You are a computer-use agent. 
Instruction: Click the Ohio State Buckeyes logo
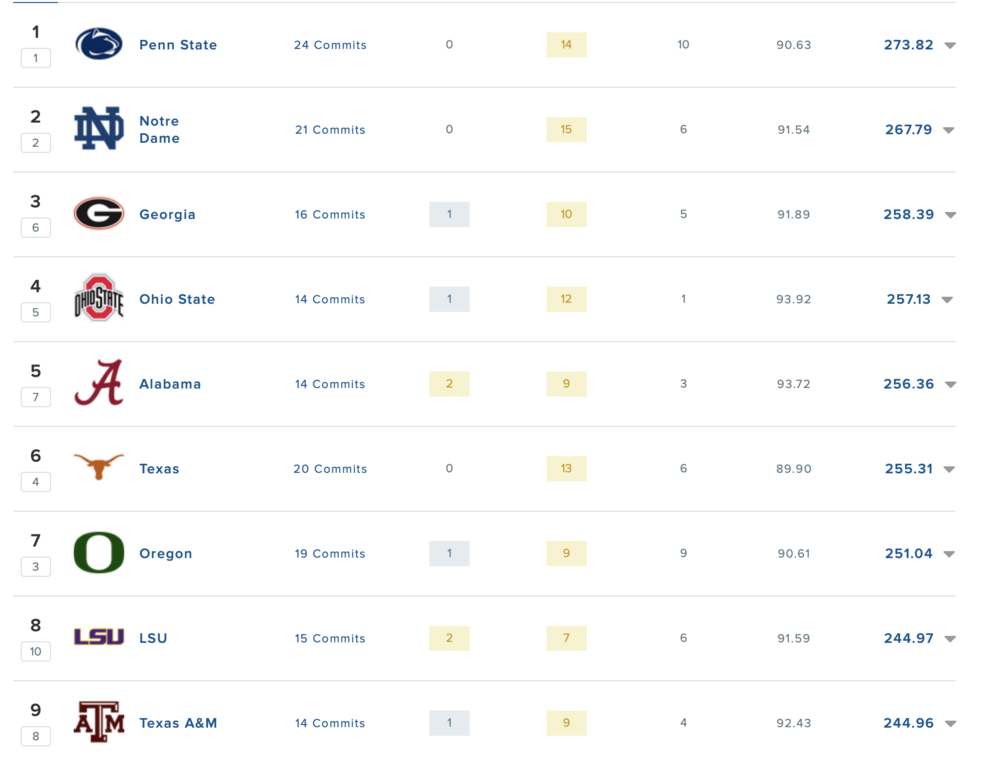tap(99, 298)
